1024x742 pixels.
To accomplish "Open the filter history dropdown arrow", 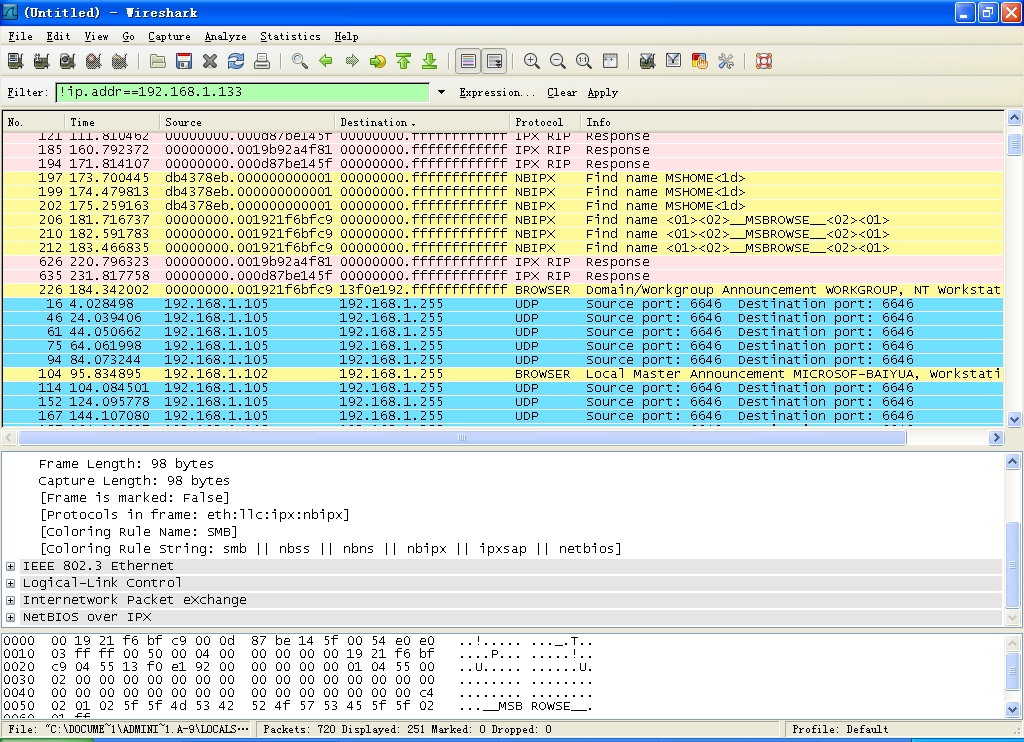I will pyautogui.click(x=442, y=92).
